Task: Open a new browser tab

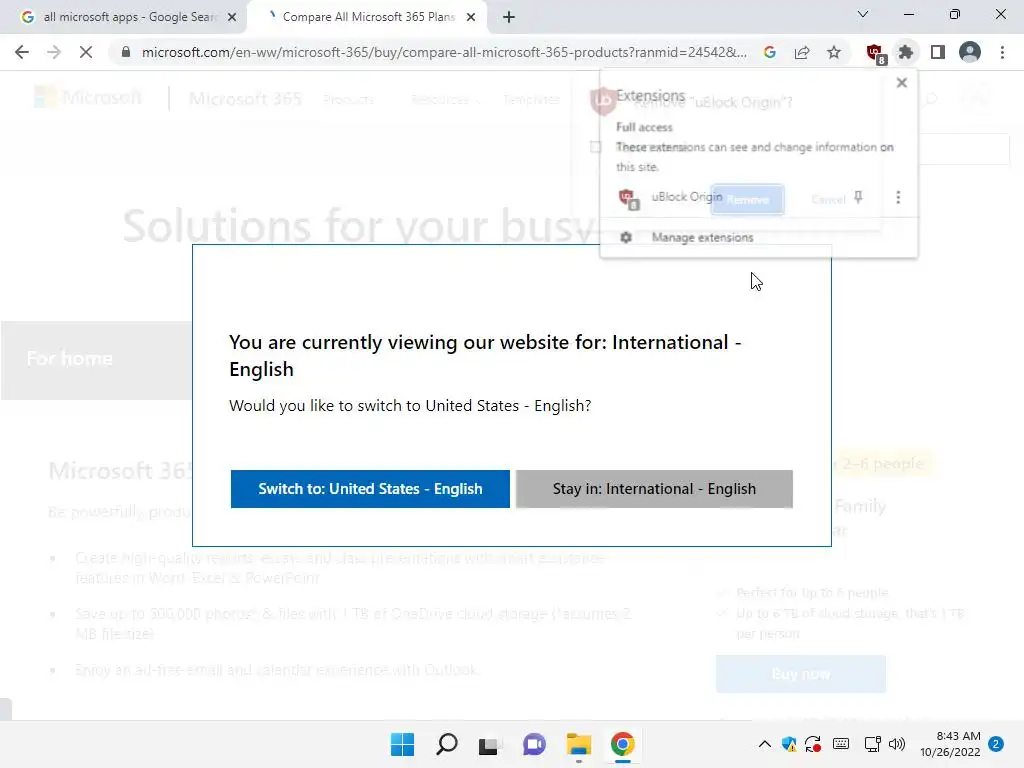Action: 509,17
